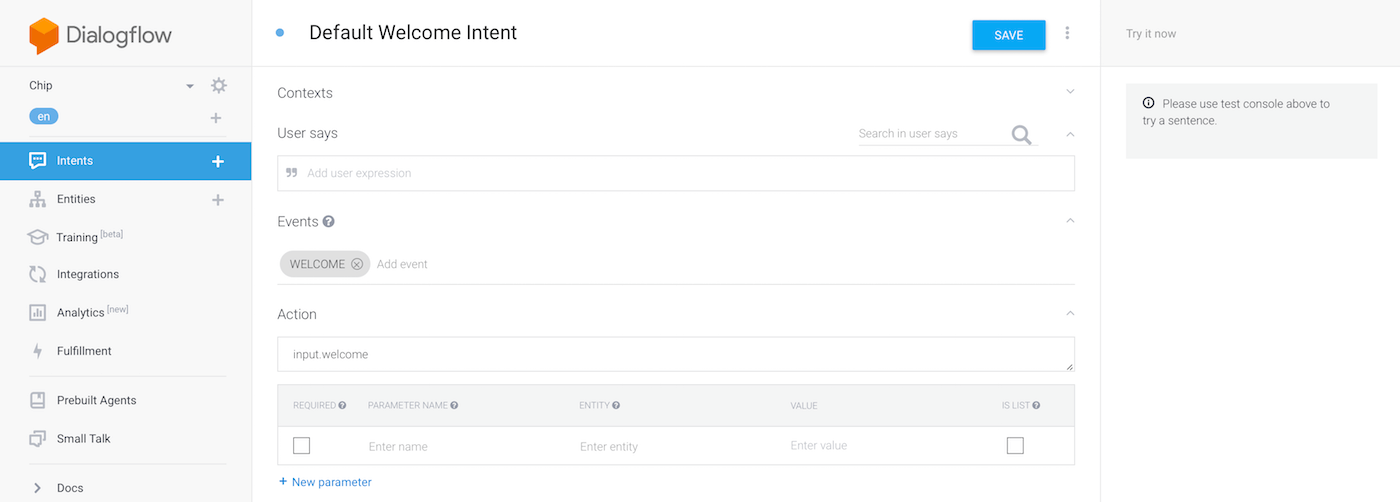Viewport: 1400px width, 502px height.
Task: Expand the Contexts section
Action: [x=1070, y=92]
